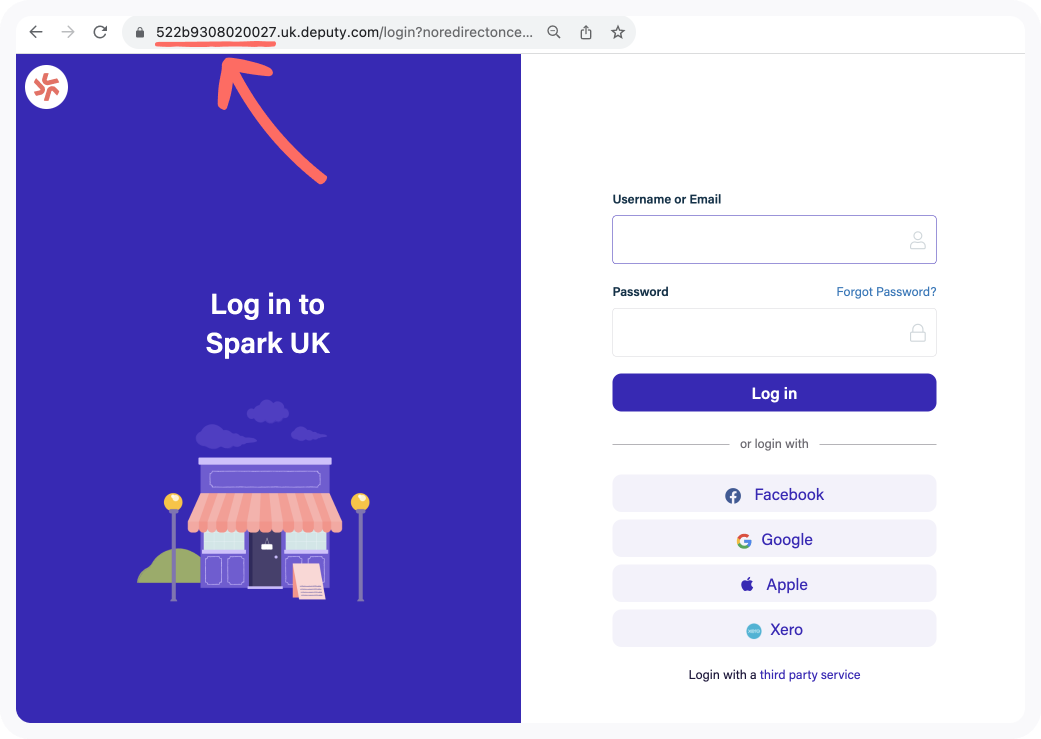Image resolution: width=1041 pixels, height=739 pixels.
Task: Click the zoom magnifier icon in the address bar
Action: pos(554,32)
